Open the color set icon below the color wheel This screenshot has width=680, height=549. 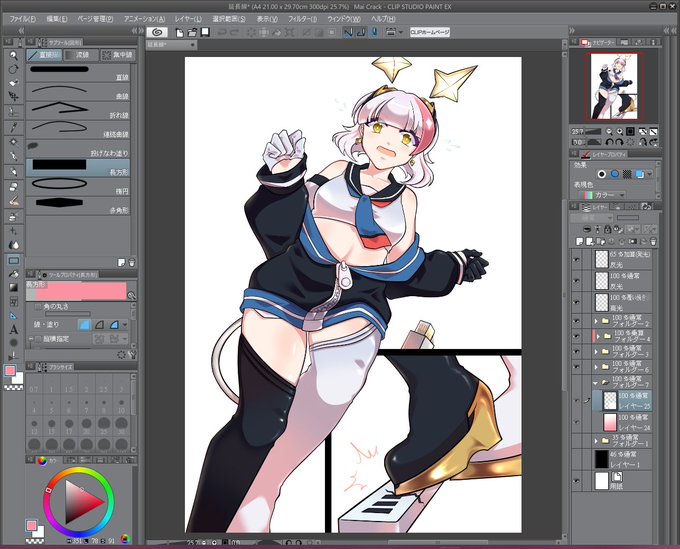pos(125,539)
